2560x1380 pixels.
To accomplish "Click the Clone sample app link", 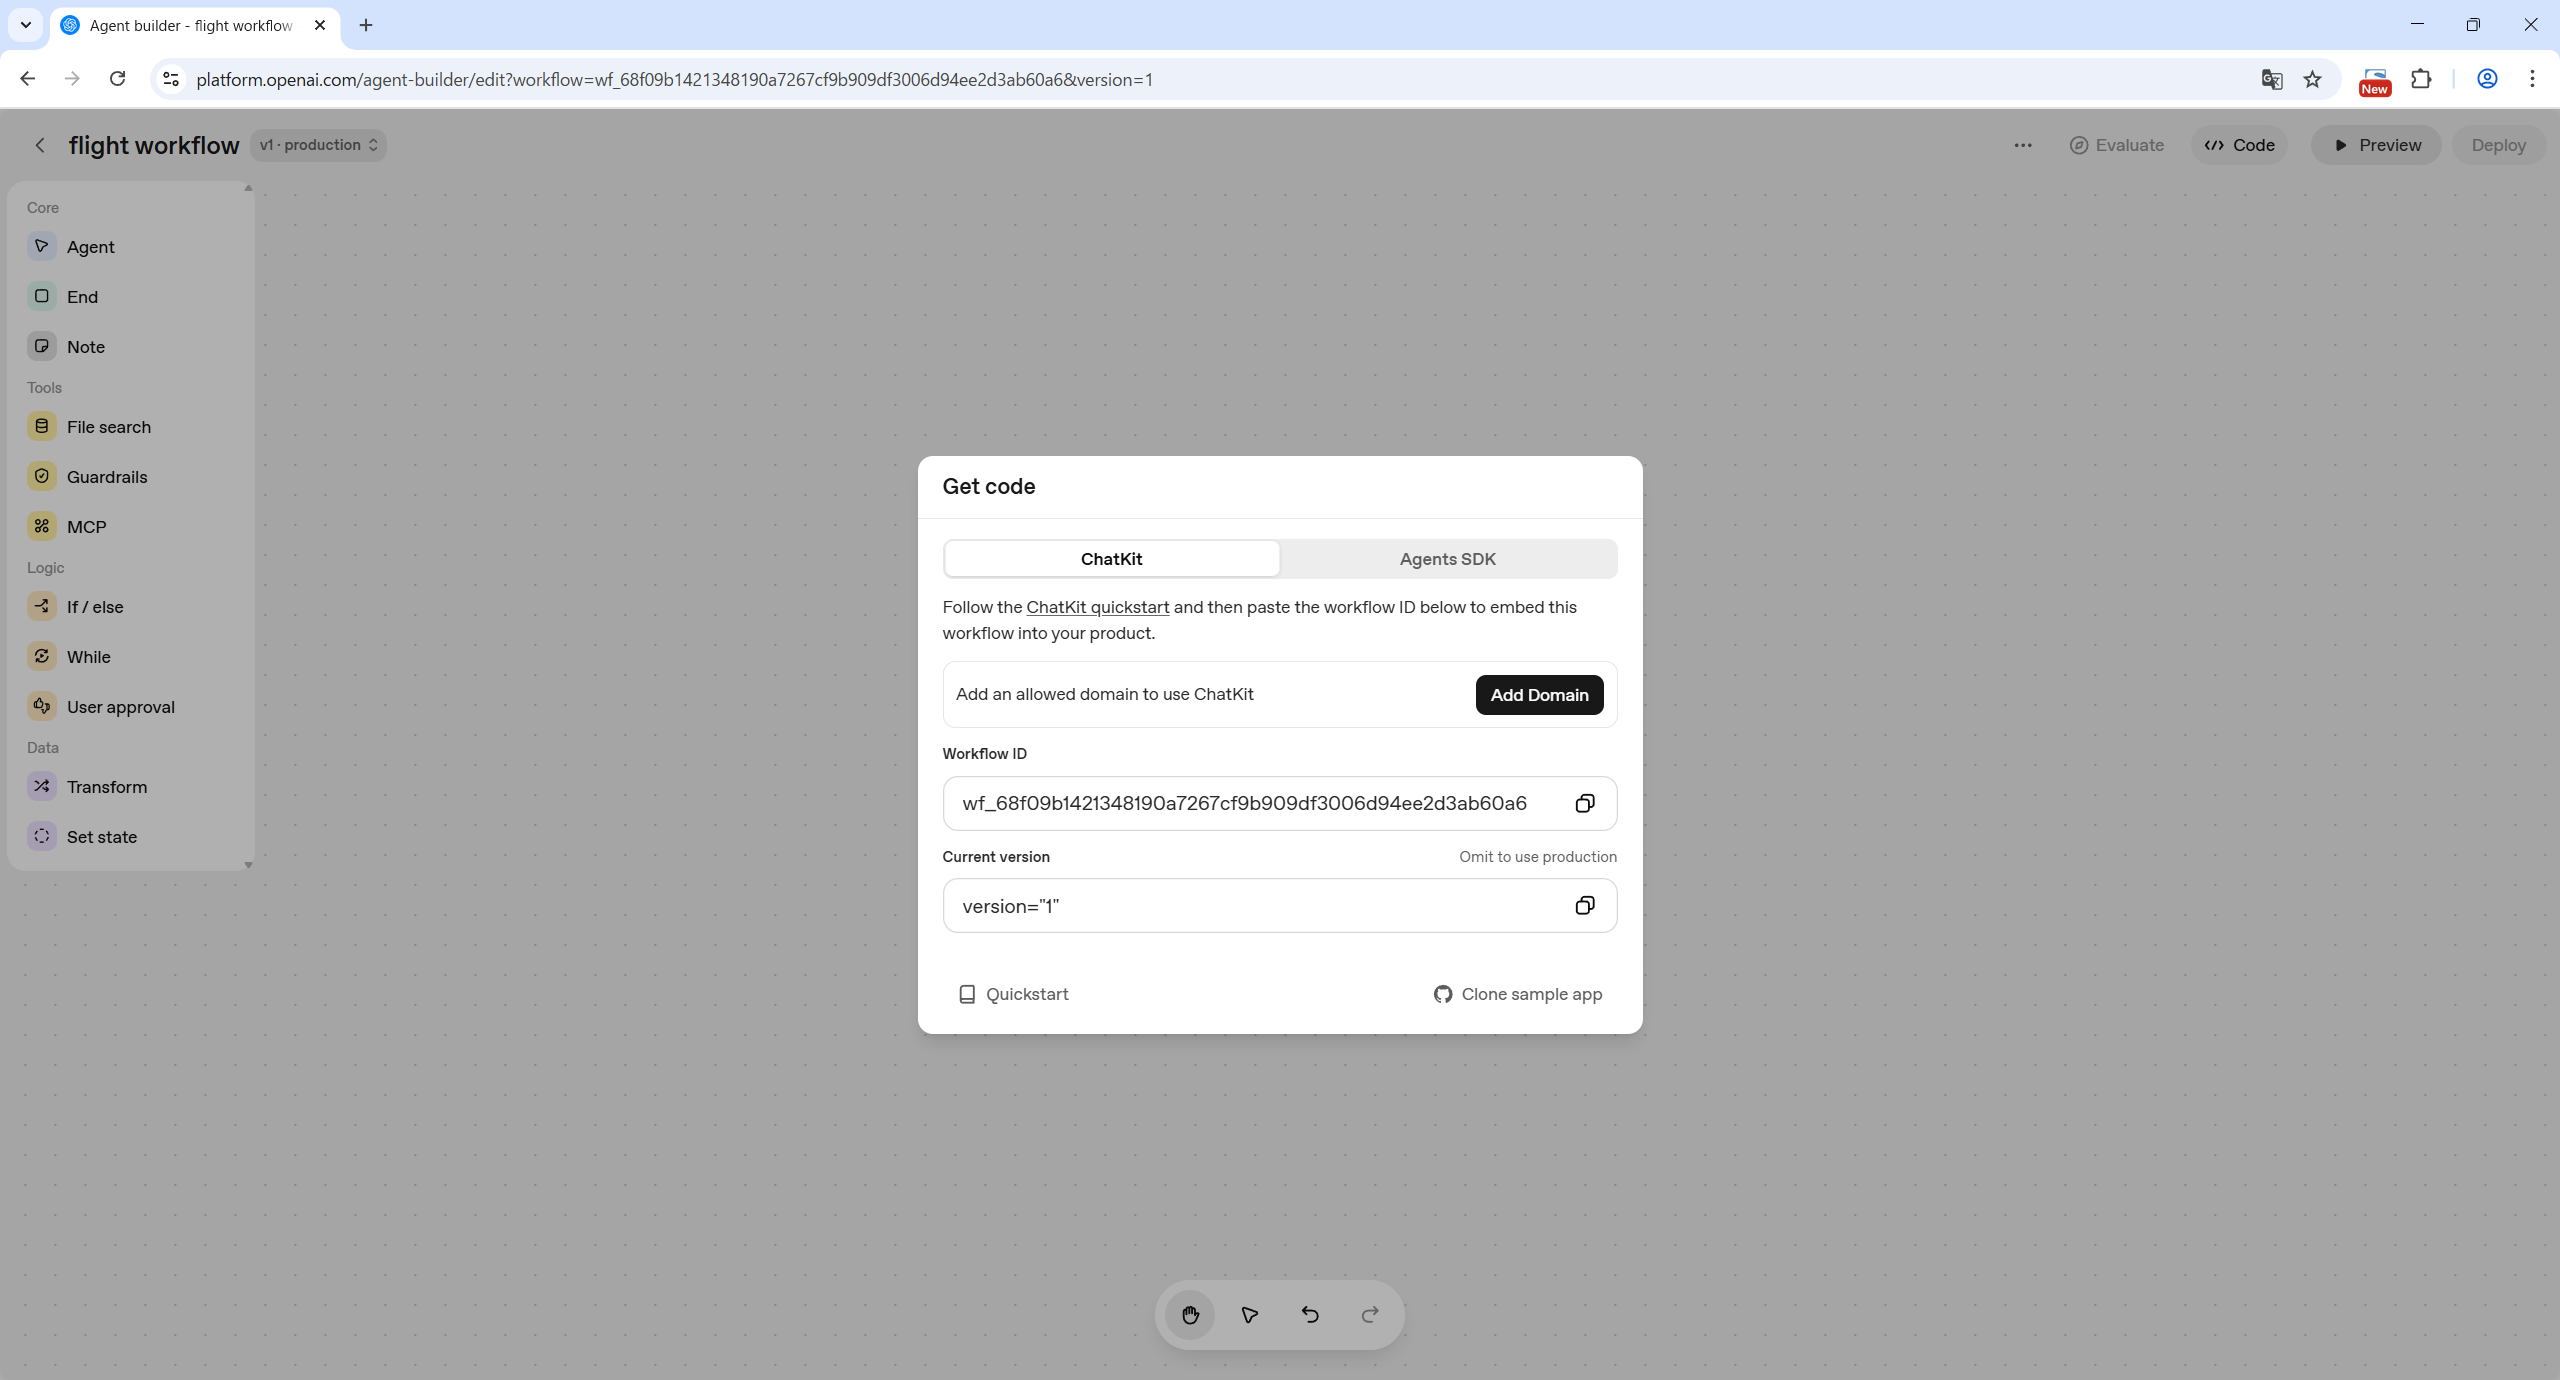I will pos(1518,994).
